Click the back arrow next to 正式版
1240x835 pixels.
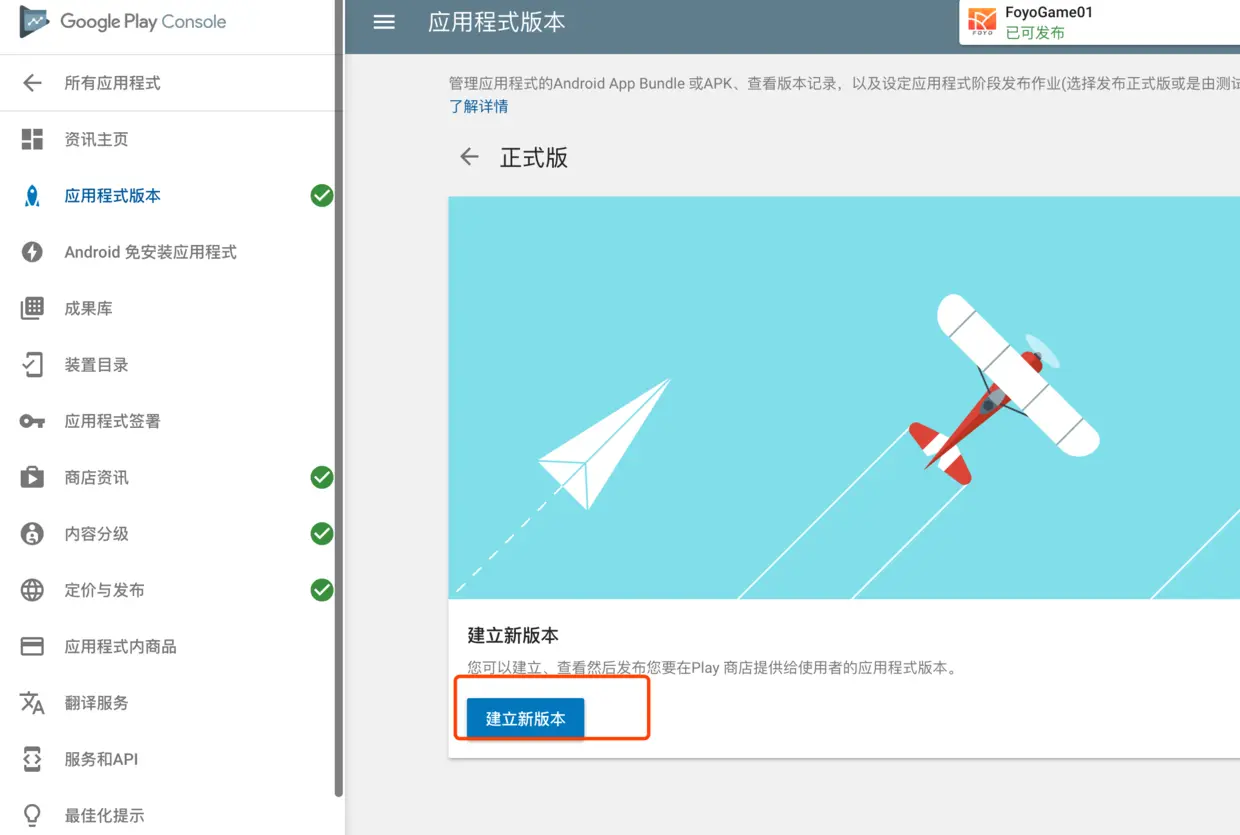[469, 156]
